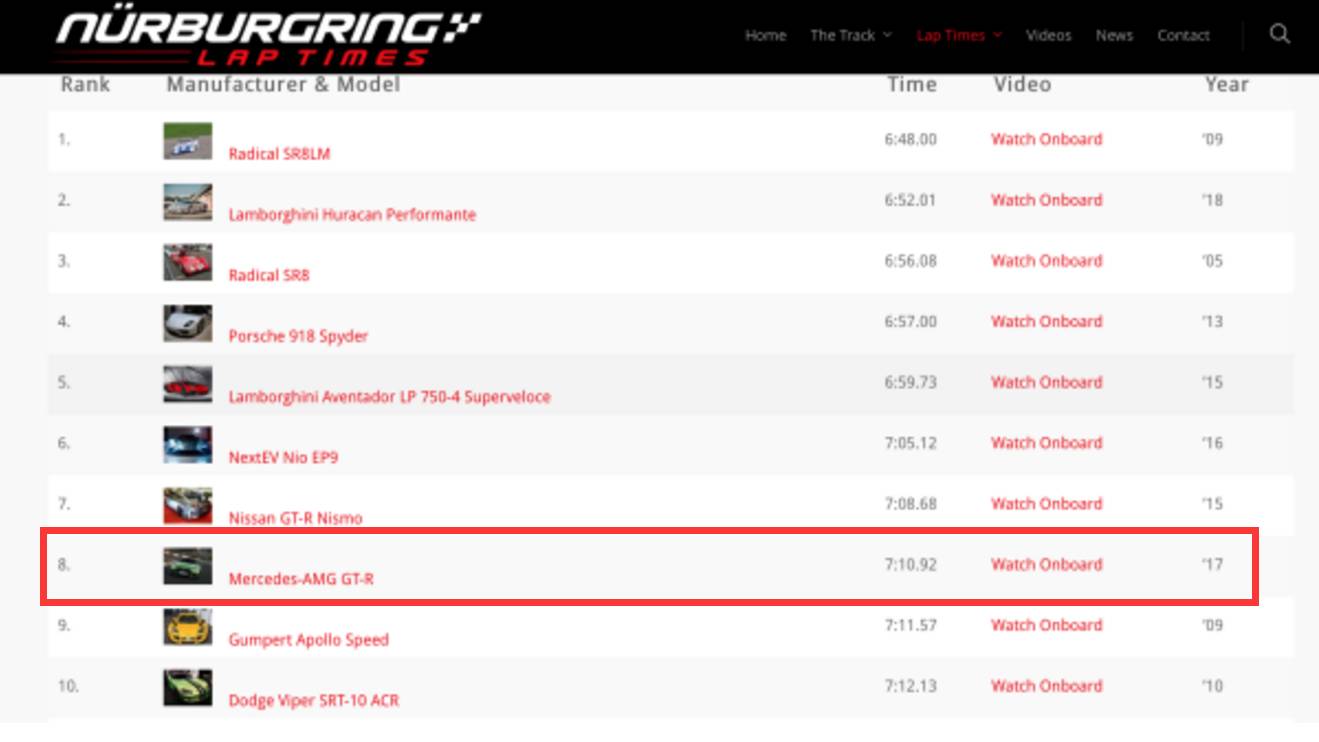
Task: Expand The Track dropdown menu
Action: 850,35
